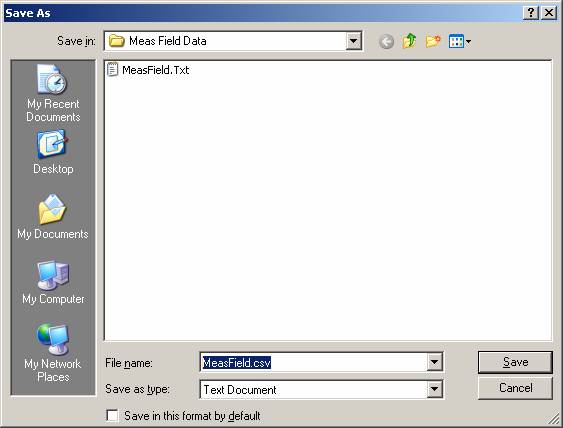This screenshot has width=563, height=428.
Task: Open My Recent Documents shortcut
Action: click(53, 93)
